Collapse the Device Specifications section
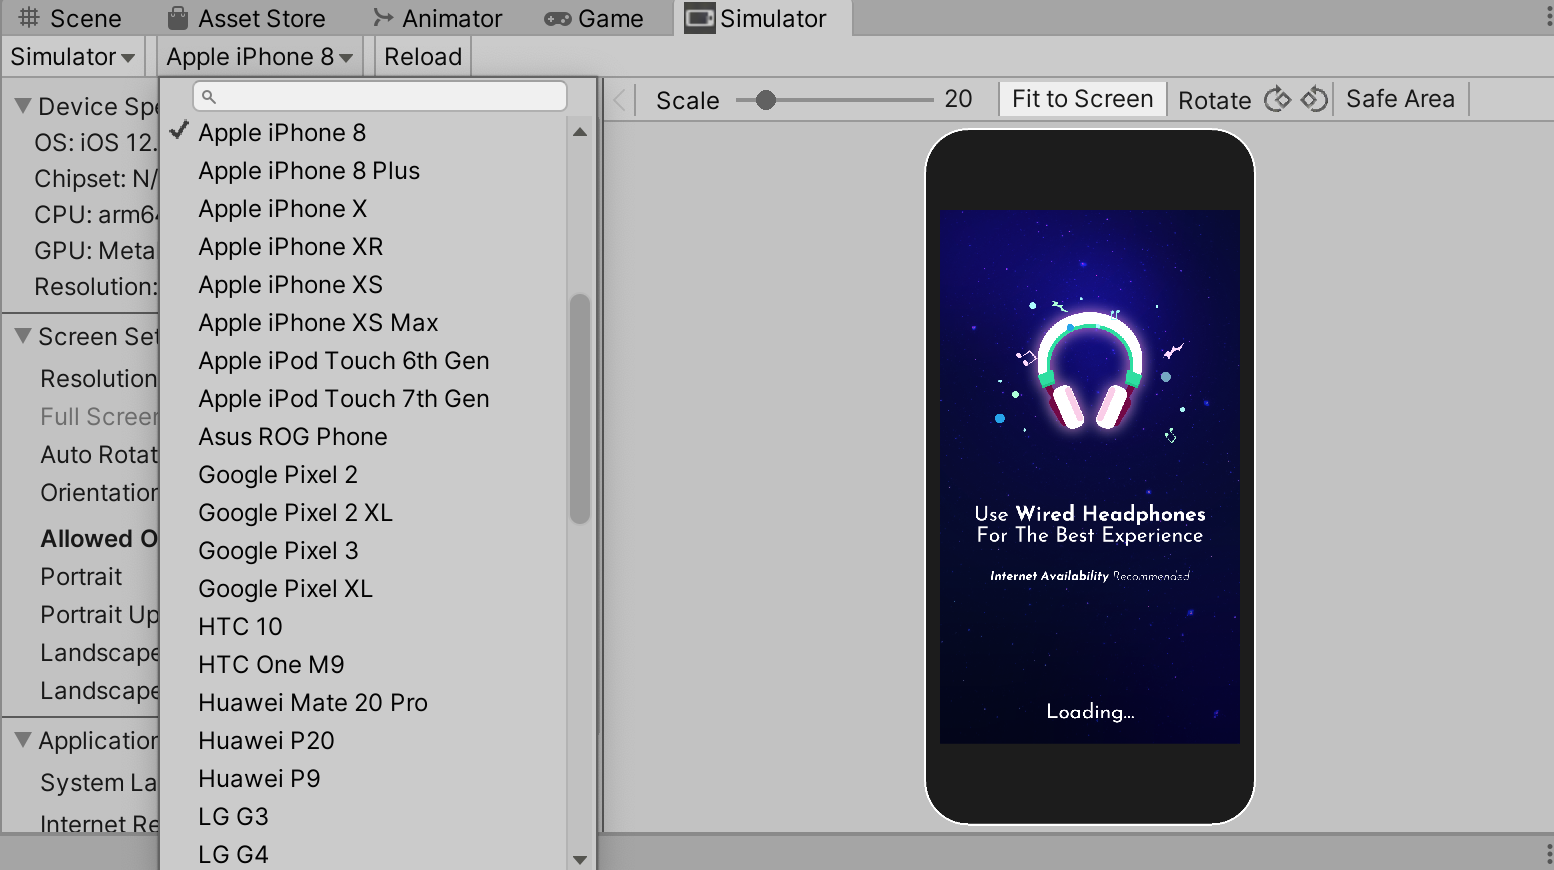 point(21,105)
